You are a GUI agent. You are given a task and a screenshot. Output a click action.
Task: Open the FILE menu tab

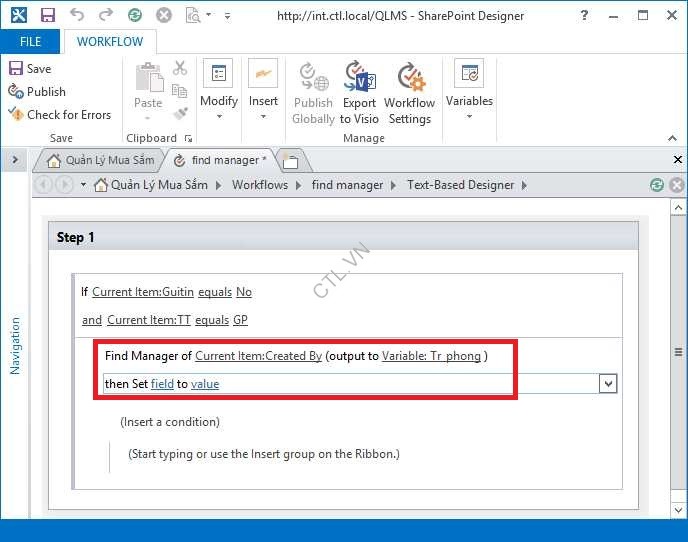tap(30, 42)
